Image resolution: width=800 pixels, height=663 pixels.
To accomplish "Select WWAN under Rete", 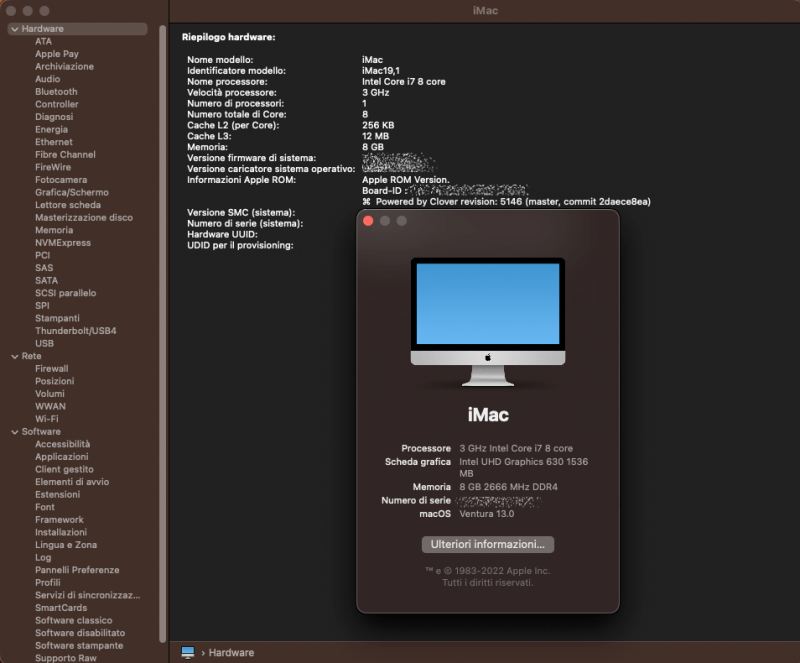I will click(50, 406).
